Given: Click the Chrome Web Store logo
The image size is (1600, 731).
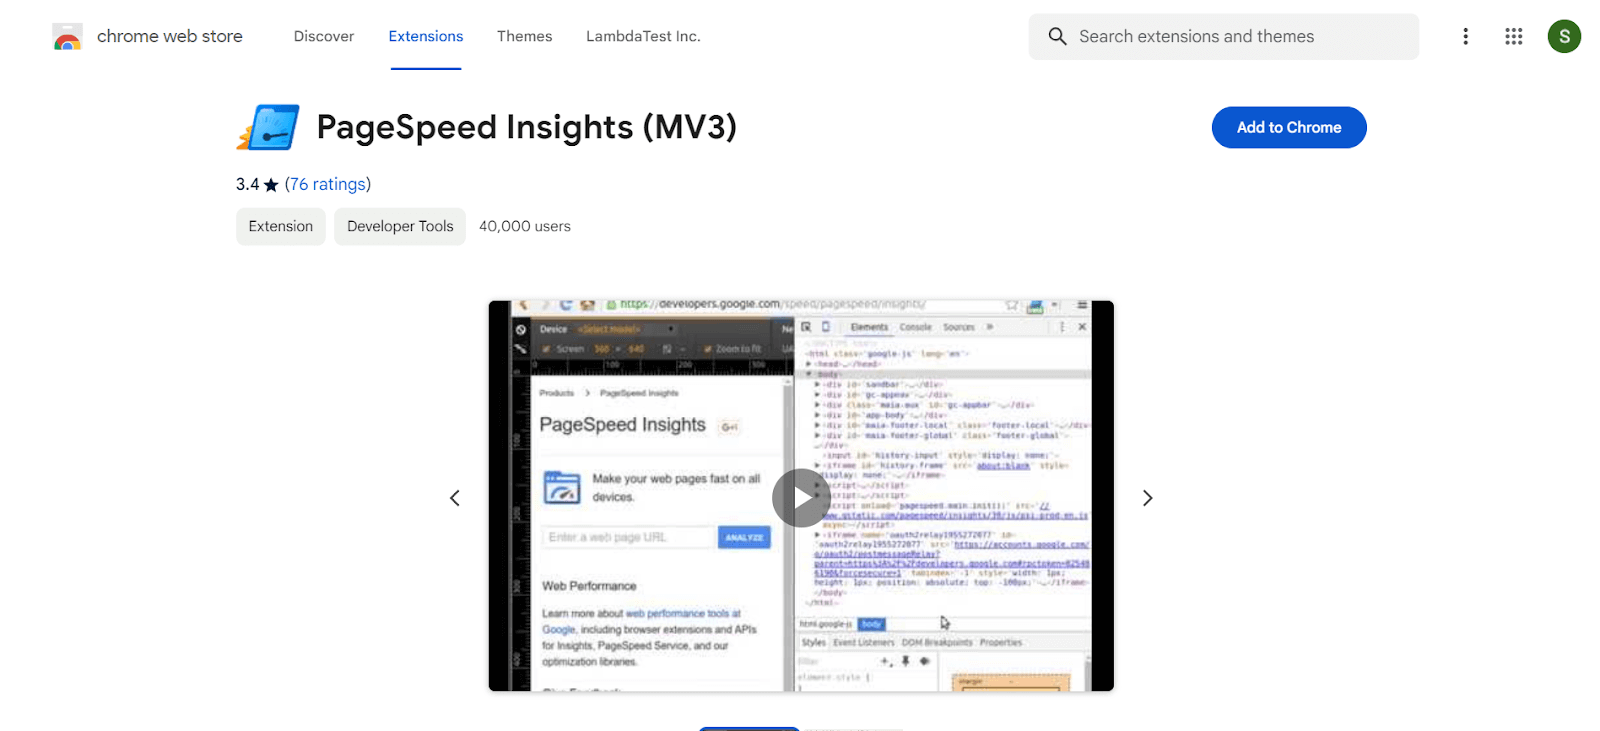Looking at the screenshot, I should coord(67,37).
